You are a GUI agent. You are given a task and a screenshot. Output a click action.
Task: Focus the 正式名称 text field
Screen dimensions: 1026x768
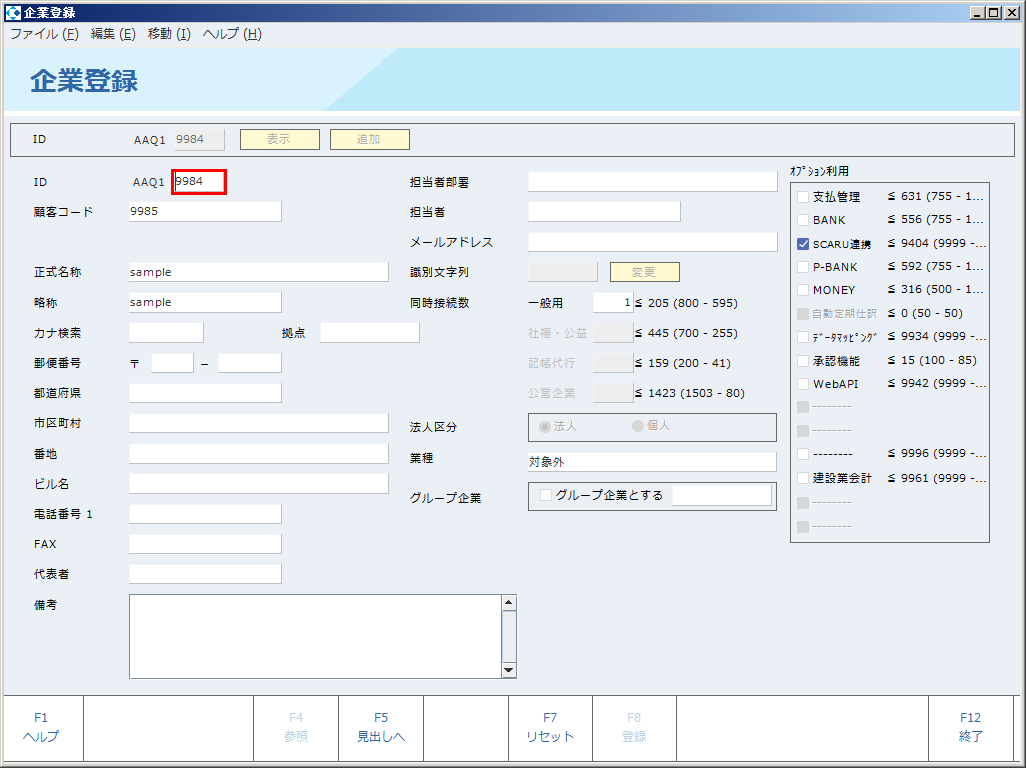click(x=258, y=272)
